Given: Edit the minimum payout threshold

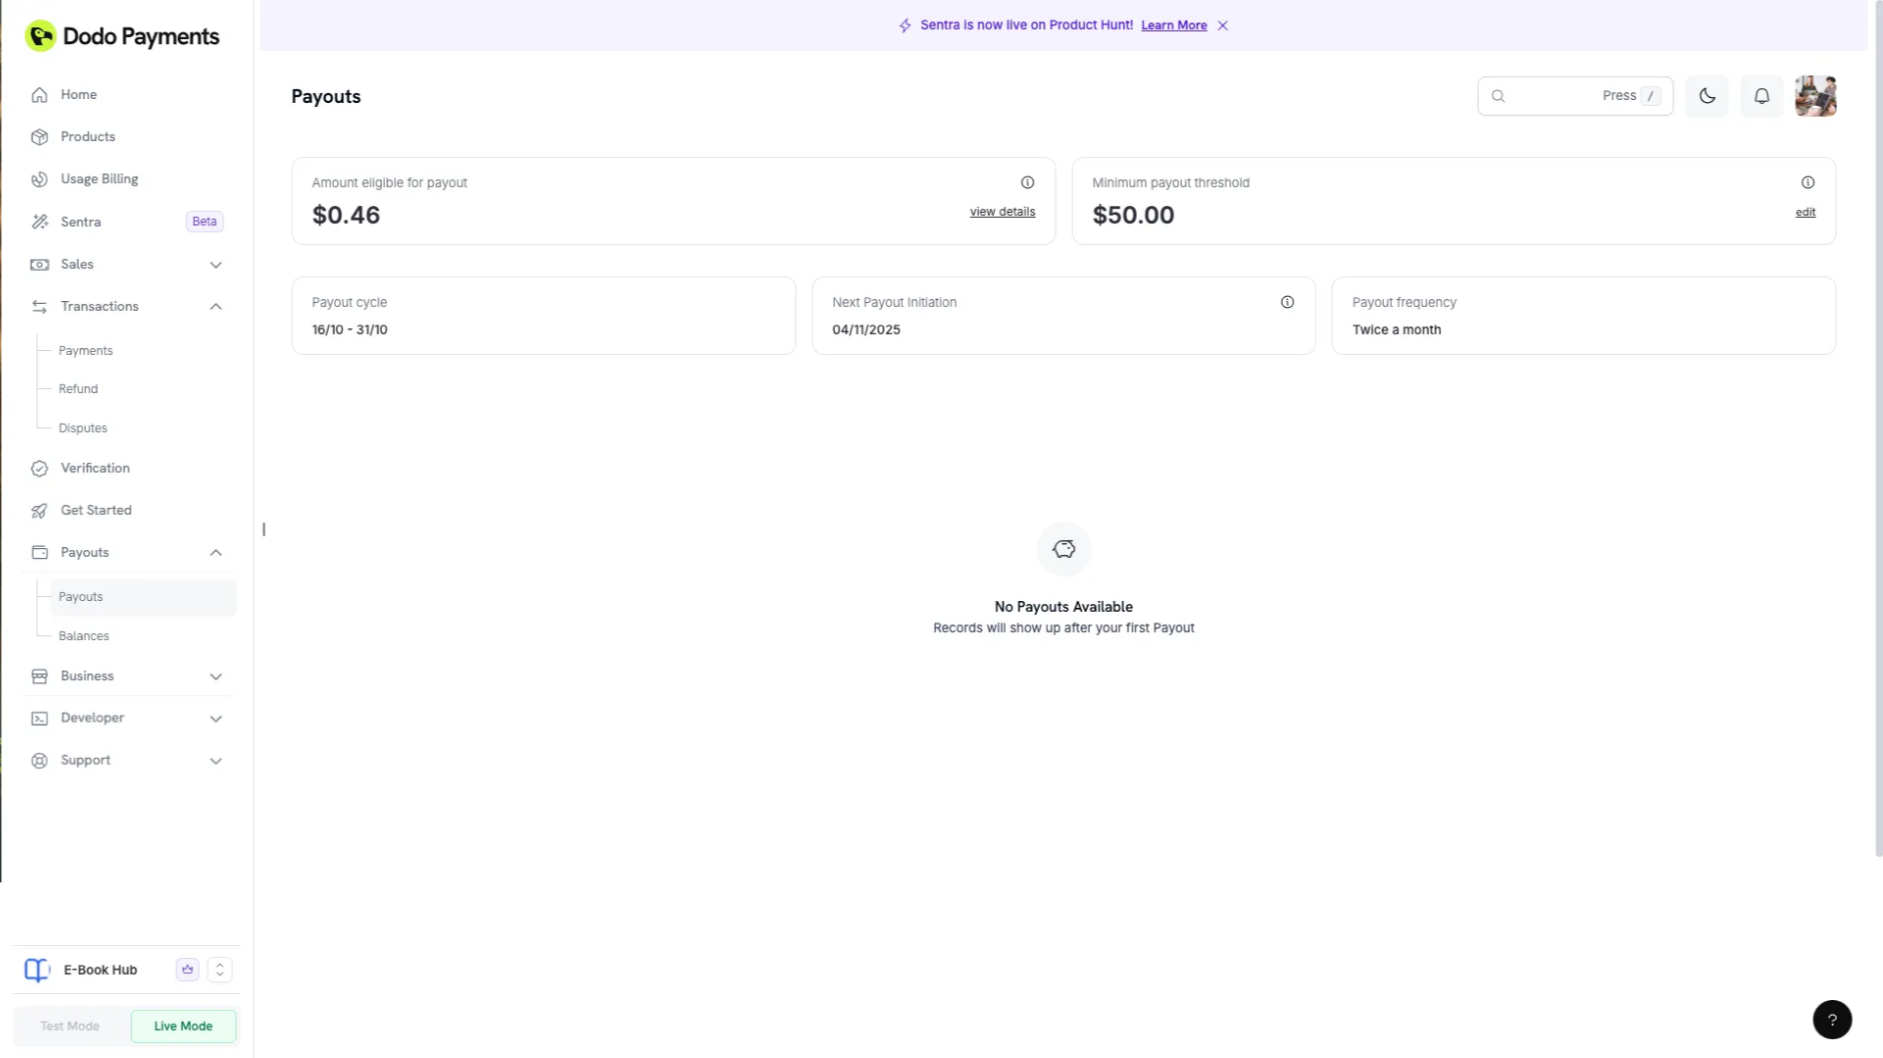Looking at the screenshot, I should tap(1805, 211).
